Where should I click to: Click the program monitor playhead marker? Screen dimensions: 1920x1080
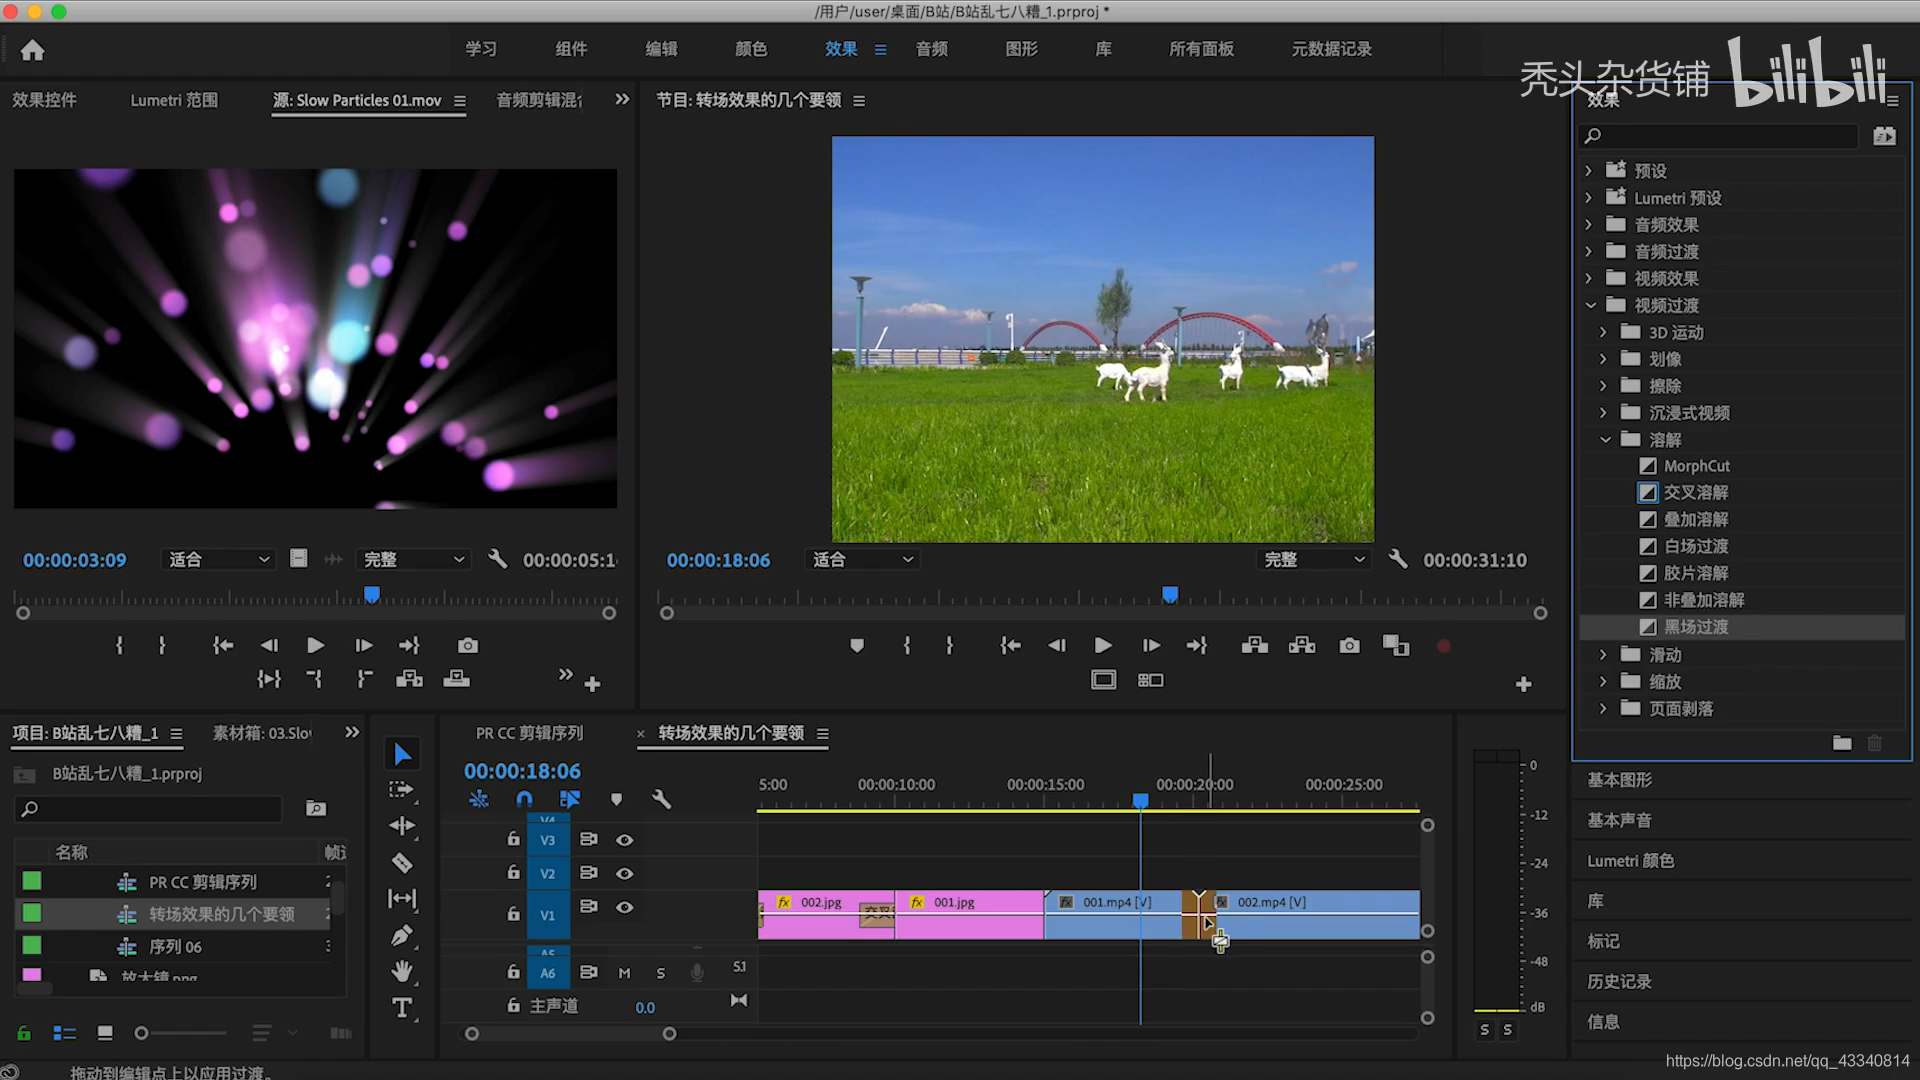(x=1169, y=595)
